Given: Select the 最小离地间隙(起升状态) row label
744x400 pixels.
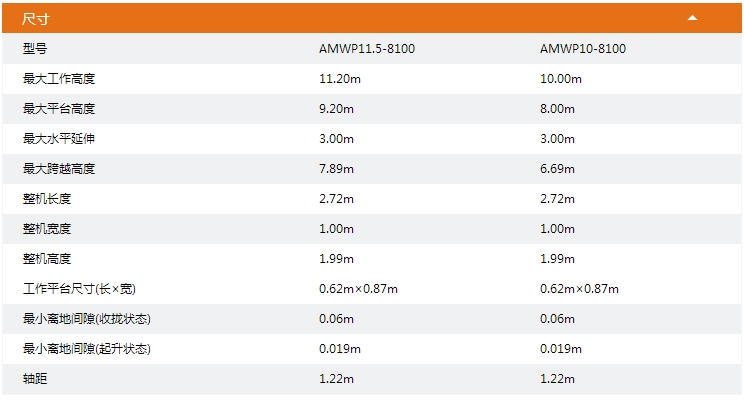Looking at the screenshot, I should coord(87,348).
